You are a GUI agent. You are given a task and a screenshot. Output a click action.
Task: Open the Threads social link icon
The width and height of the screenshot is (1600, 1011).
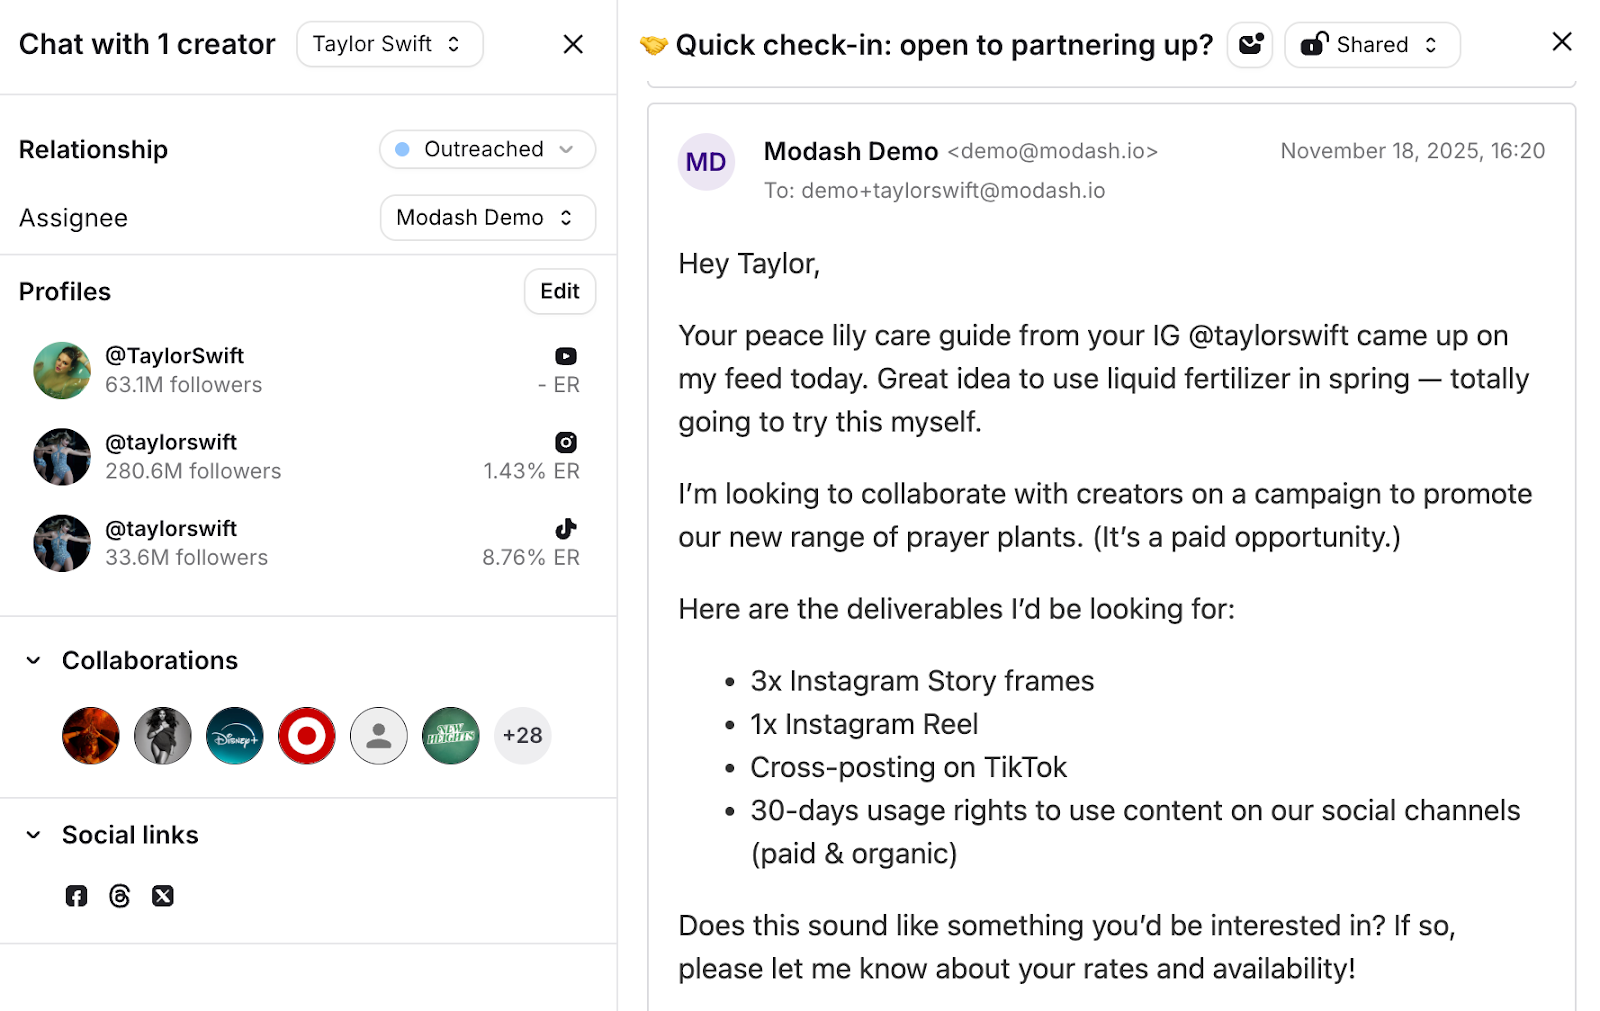[120, 896]
